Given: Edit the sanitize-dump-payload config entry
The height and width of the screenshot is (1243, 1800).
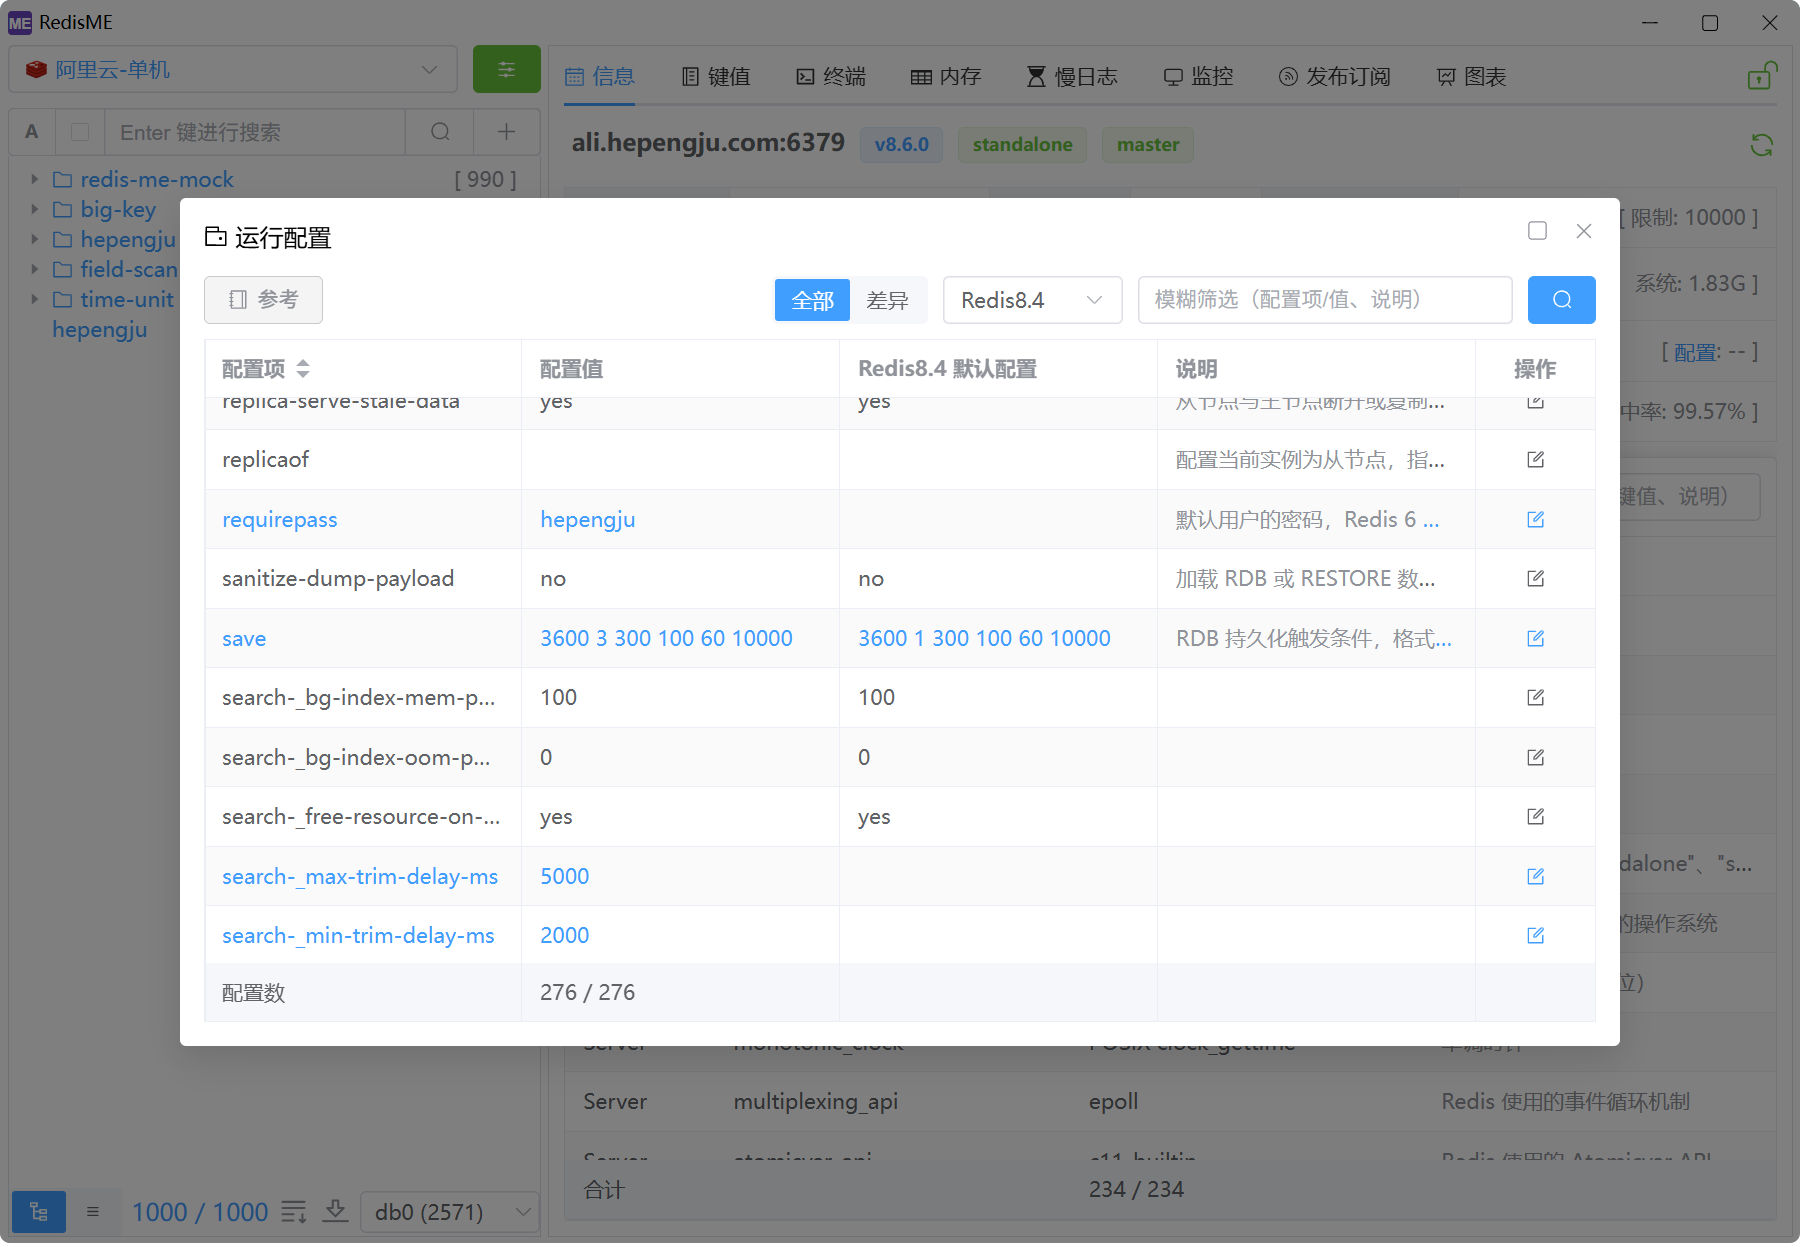Looking at the screenshot, I should (1535, 578).
